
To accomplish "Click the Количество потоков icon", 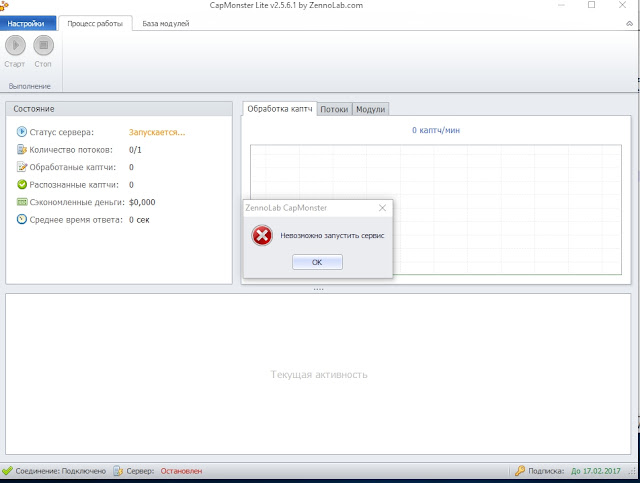I will click(22, 149).
